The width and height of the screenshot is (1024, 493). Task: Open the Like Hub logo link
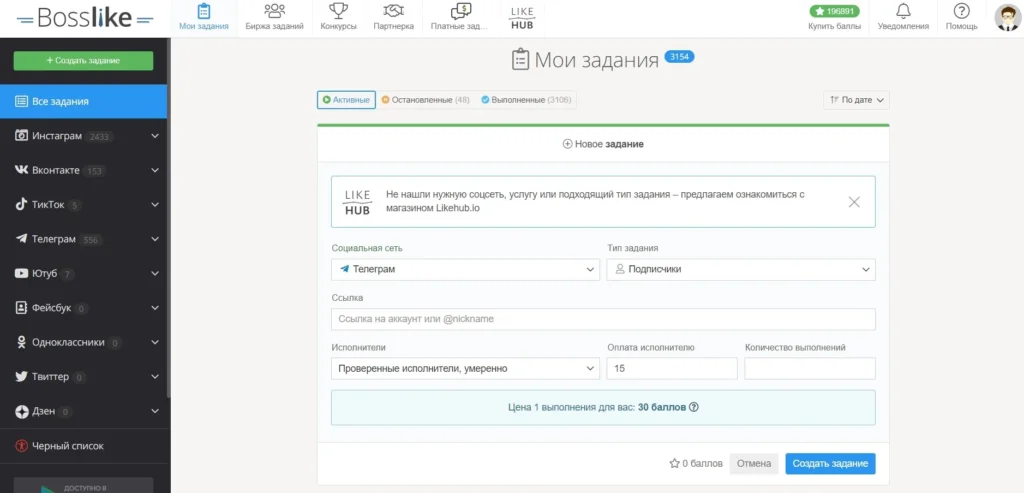tap(522, 18)
